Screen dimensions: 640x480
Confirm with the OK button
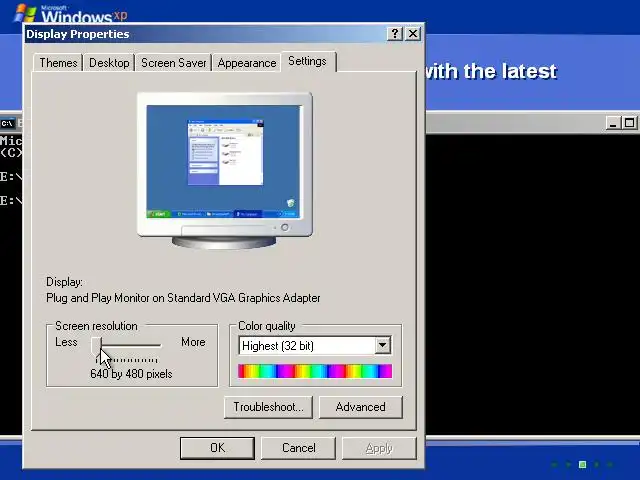tap(217, 448)
